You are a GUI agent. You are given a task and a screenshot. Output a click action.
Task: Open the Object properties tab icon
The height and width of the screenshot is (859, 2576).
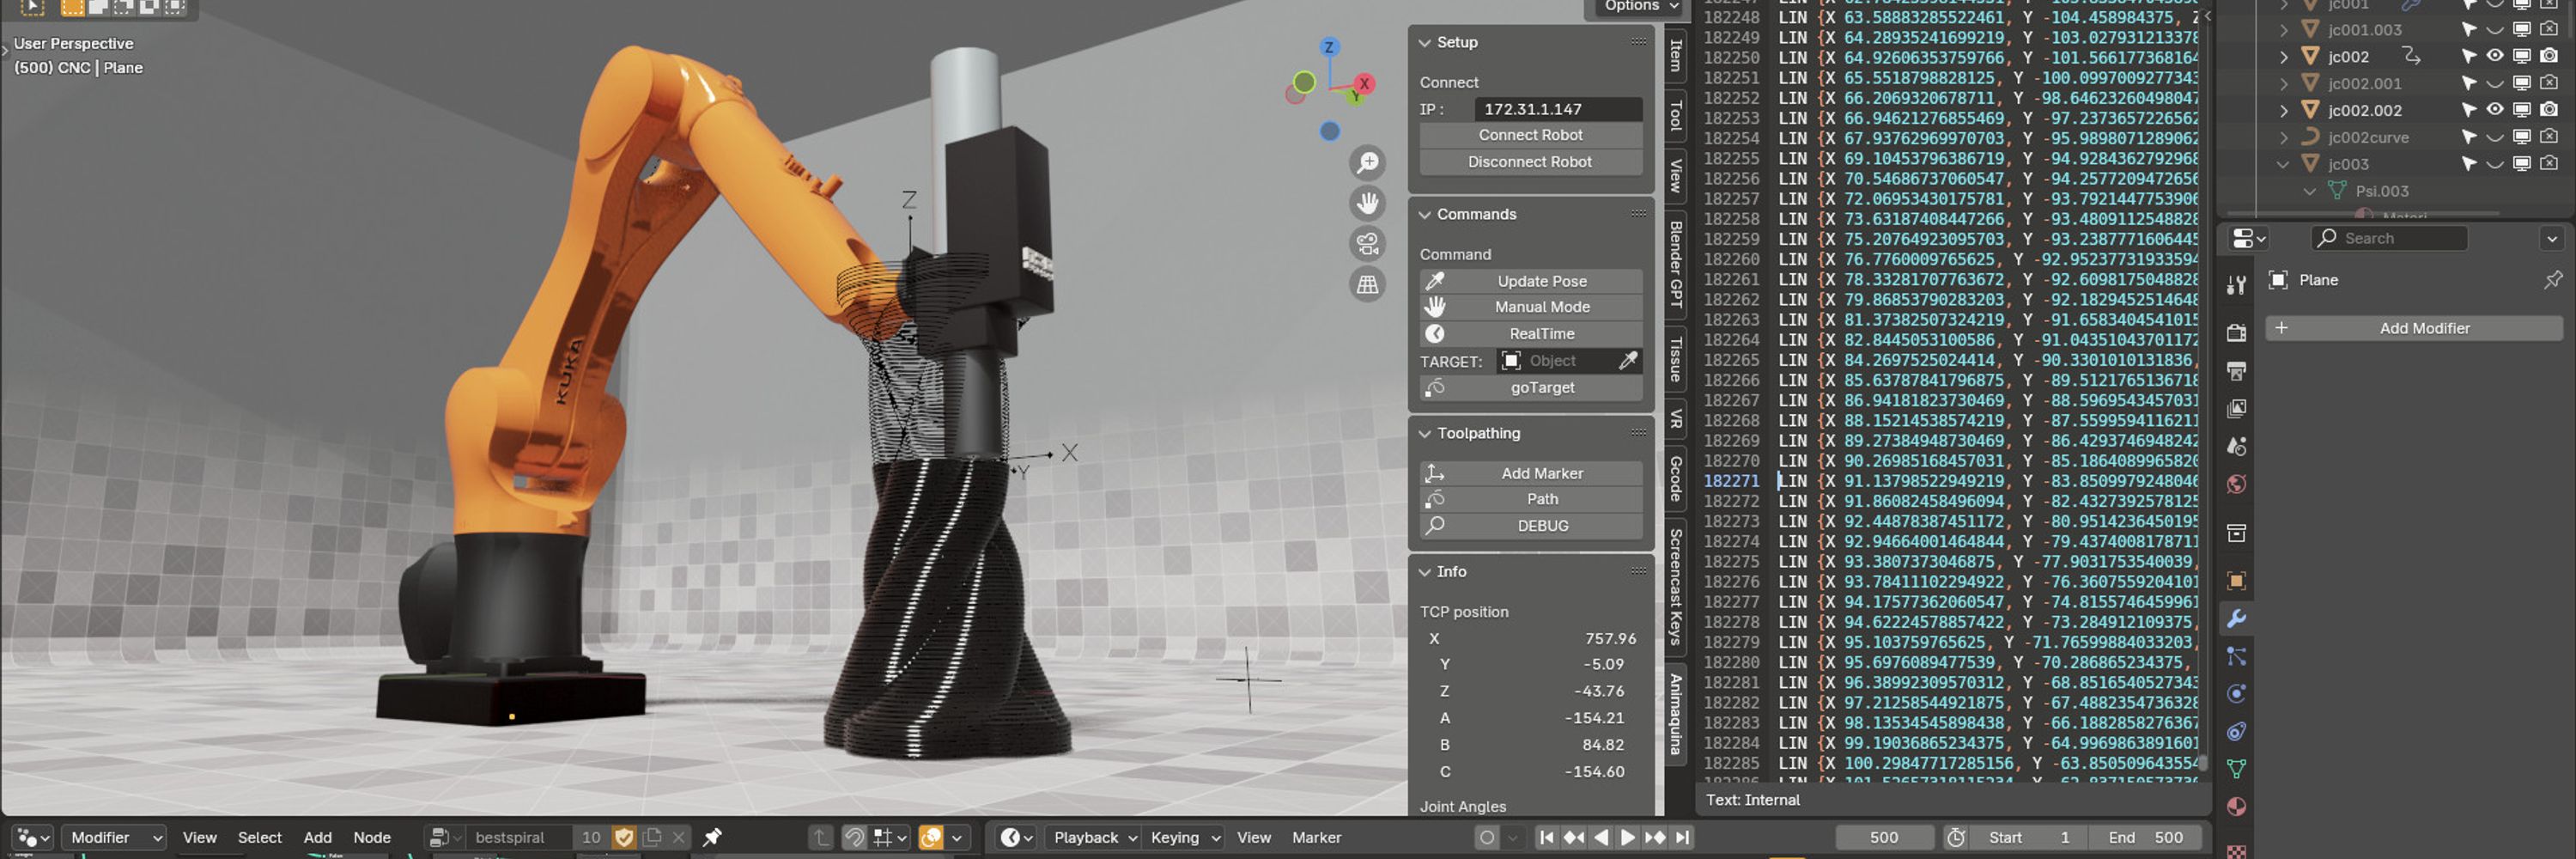(x=2237, y=581)
